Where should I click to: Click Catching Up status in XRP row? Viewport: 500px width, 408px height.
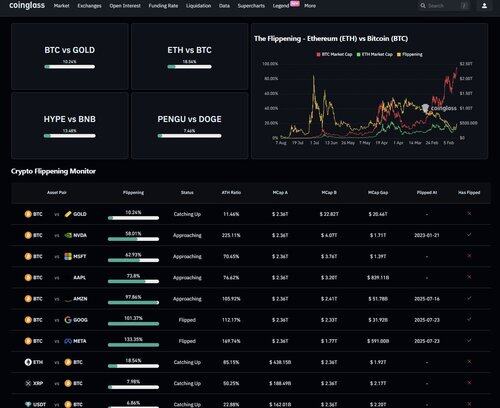(187, 383)
